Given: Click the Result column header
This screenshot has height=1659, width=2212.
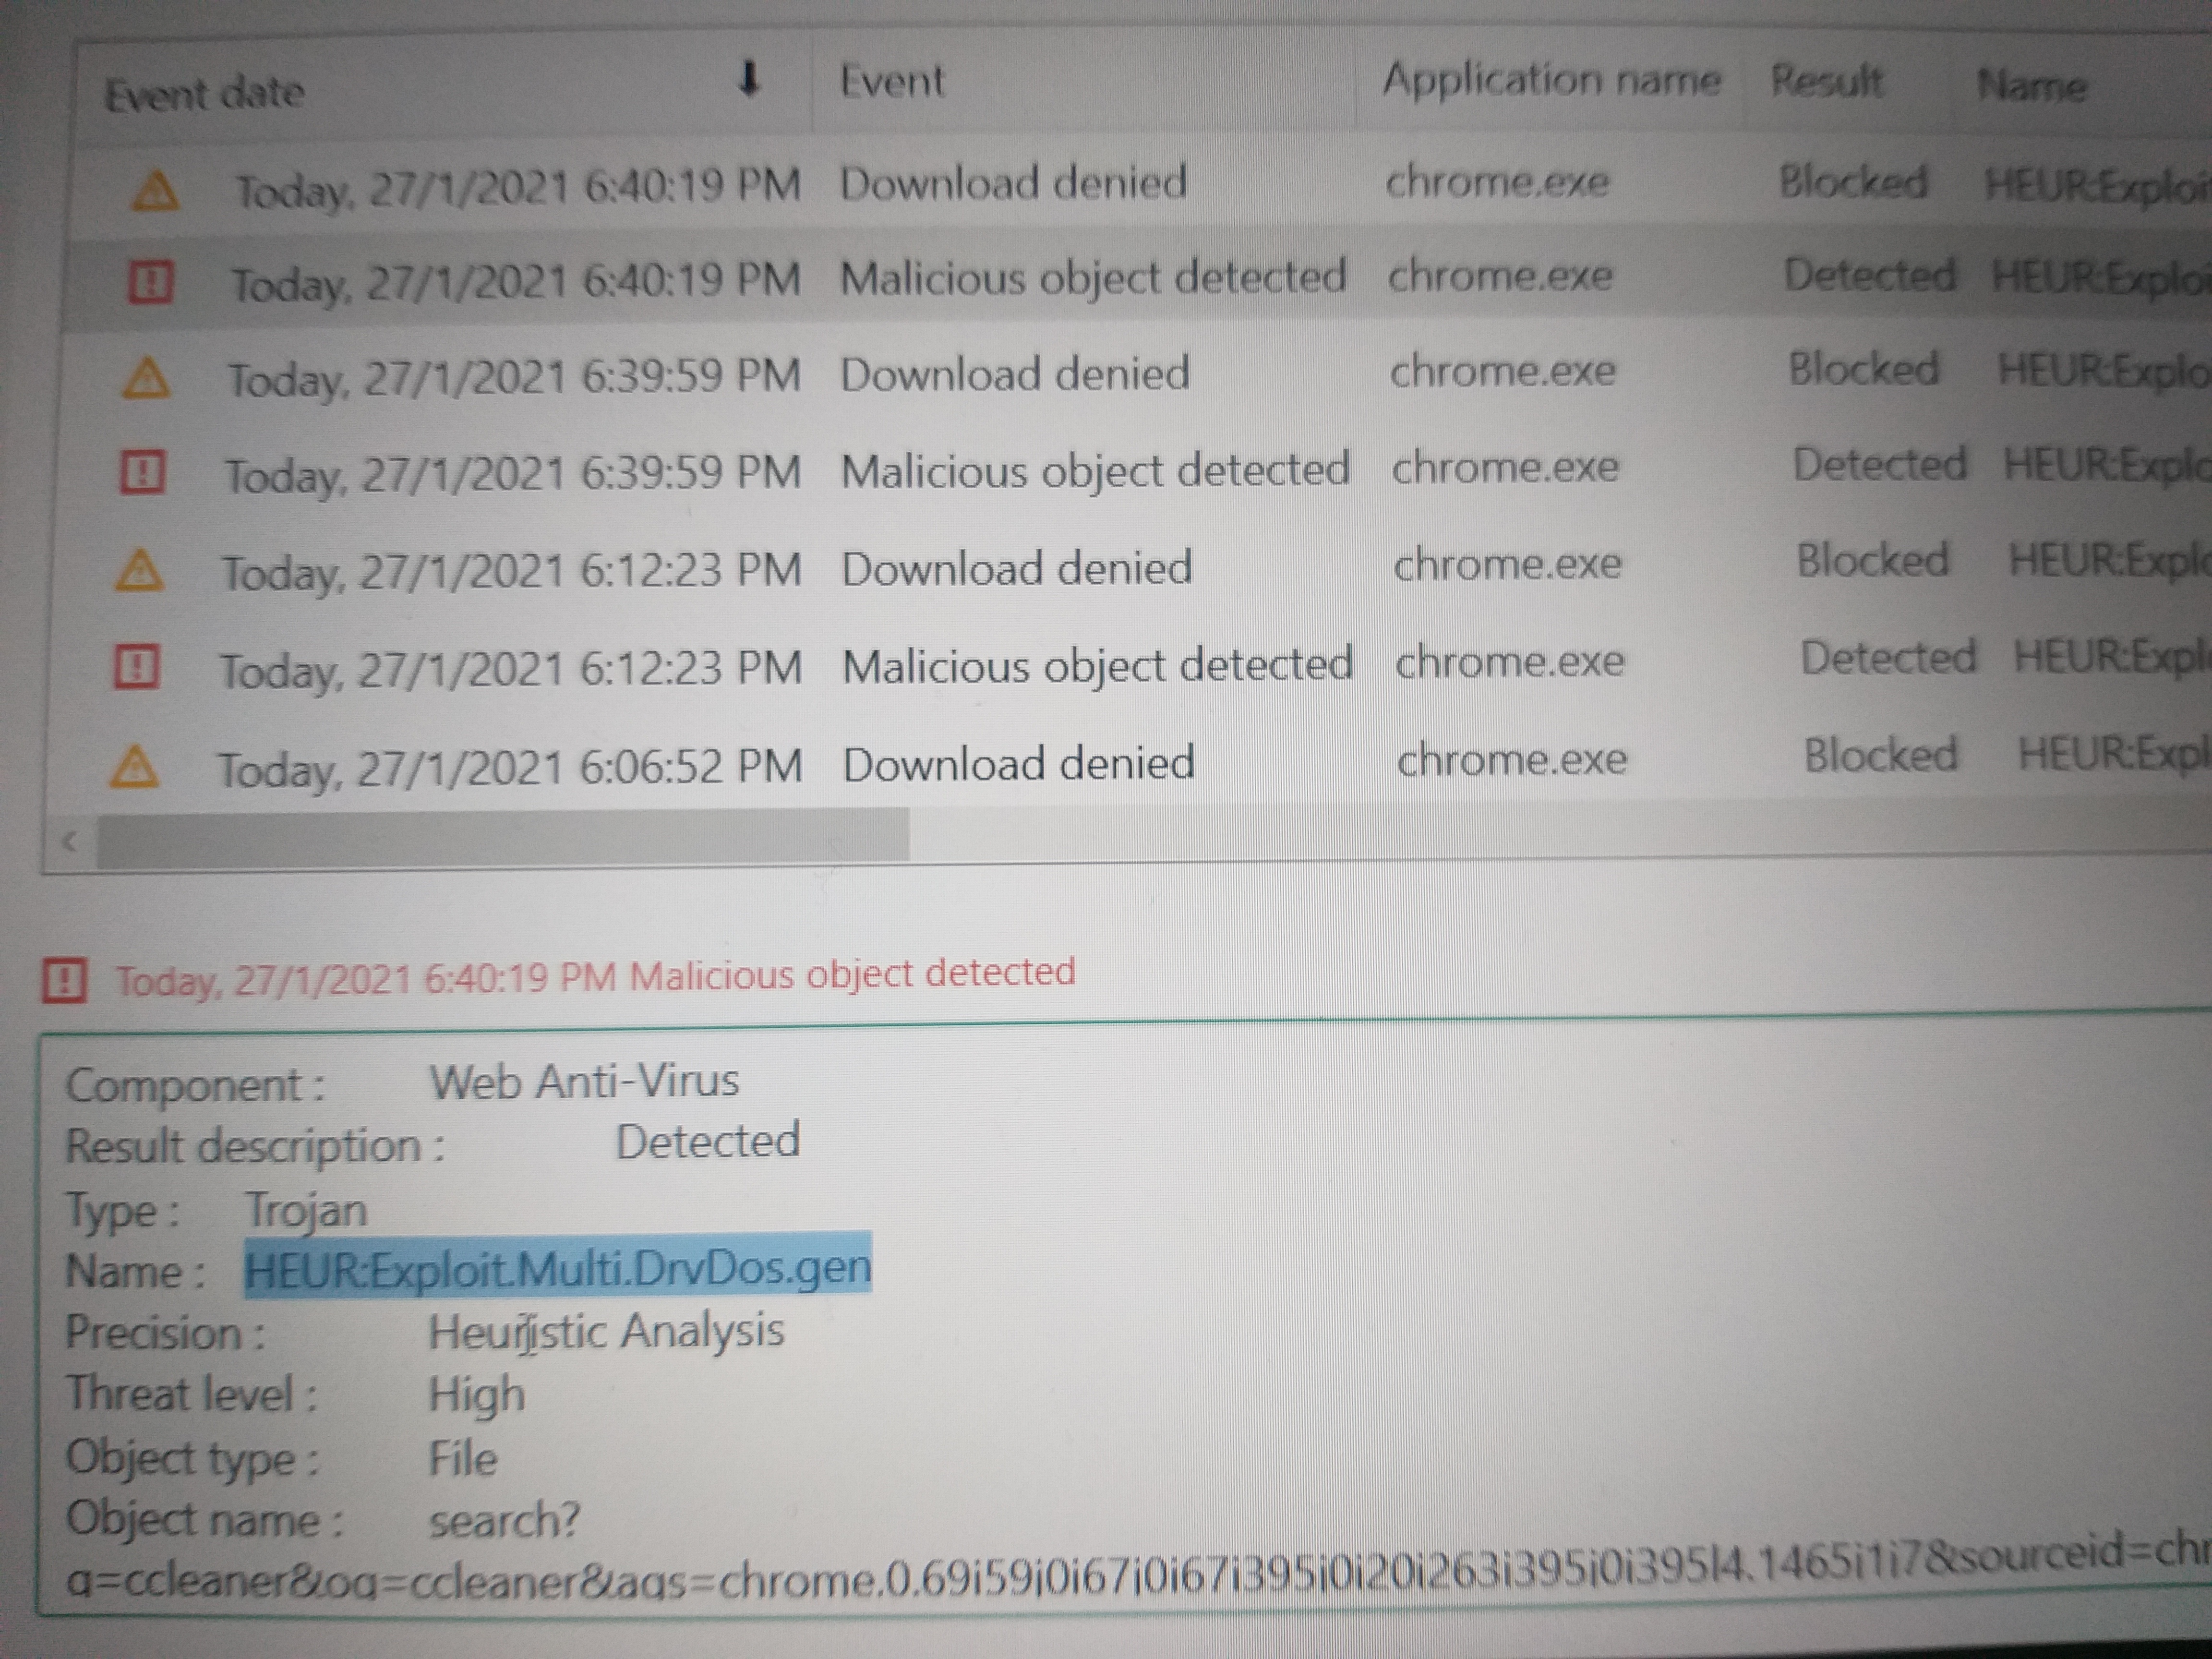Looking at the screenshot, I should 1826,82.
